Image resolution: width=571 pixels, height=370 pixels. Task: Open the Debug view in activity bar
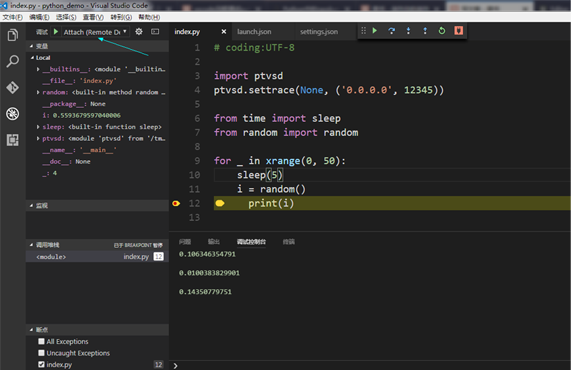coord(12,114)
